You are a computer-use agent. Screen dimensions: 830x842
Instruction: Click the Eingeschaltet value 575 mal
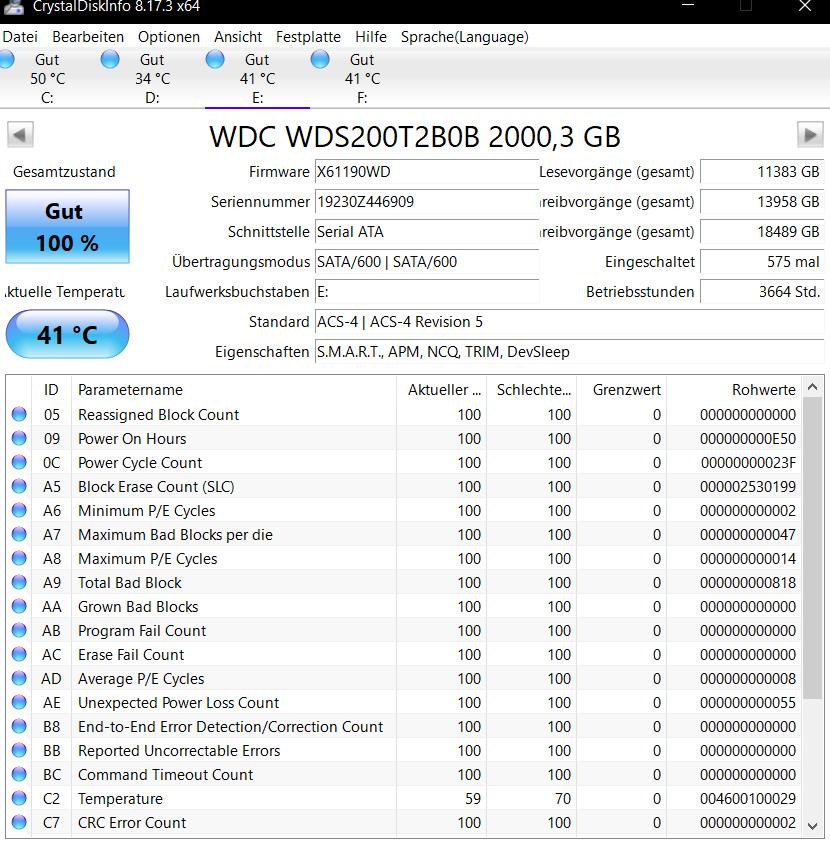(x=762, y=262)
